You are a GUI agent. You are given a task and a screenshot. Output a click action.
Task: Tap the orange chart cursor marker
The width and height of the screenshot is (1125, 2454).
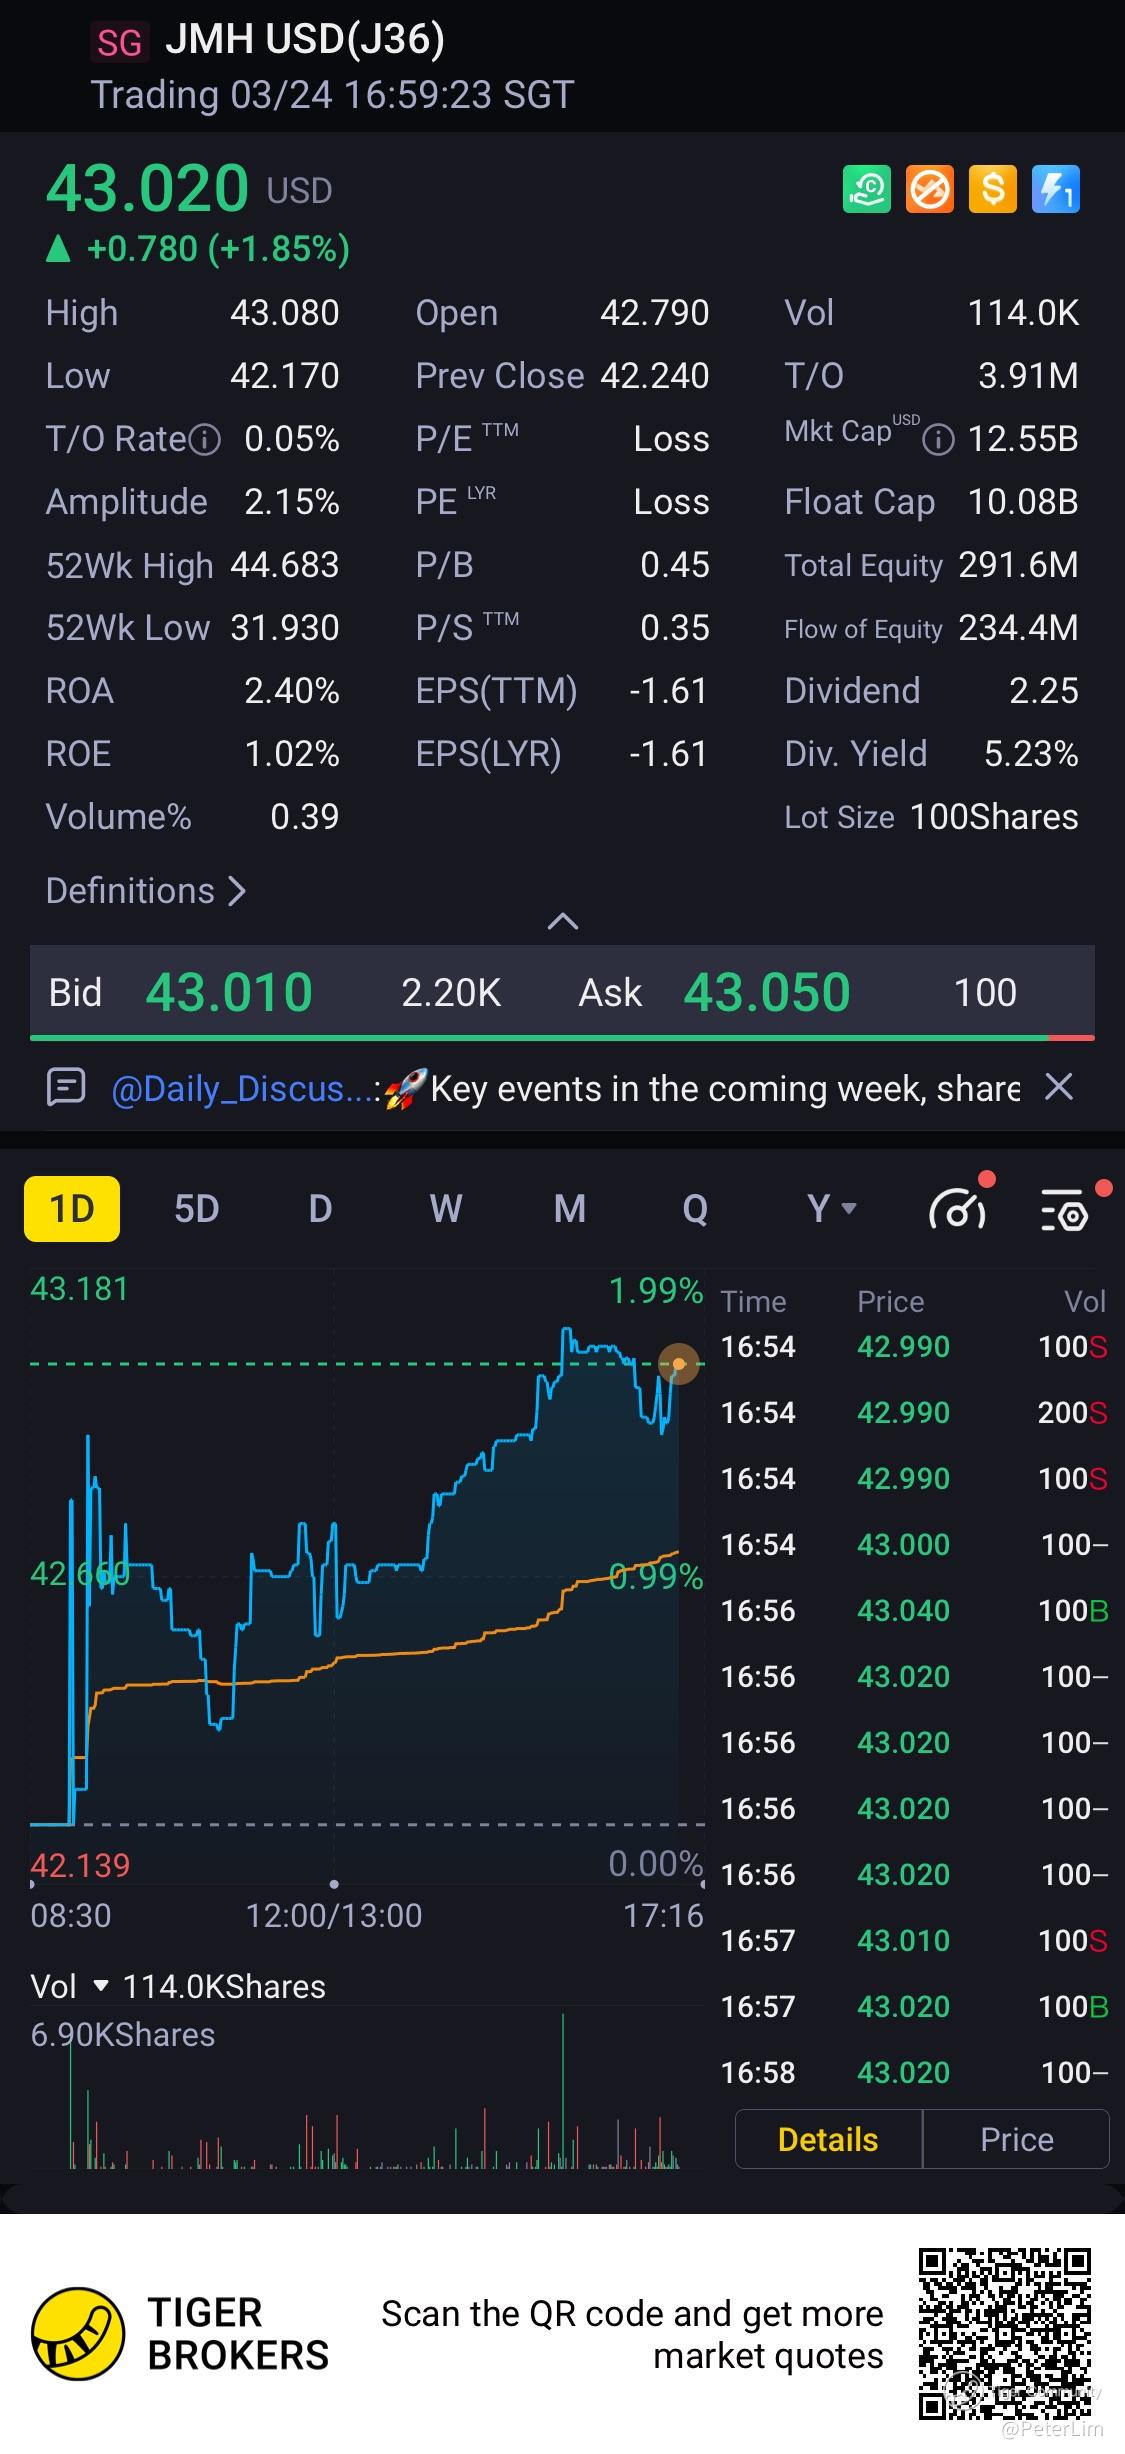(x=679, y=1363)
